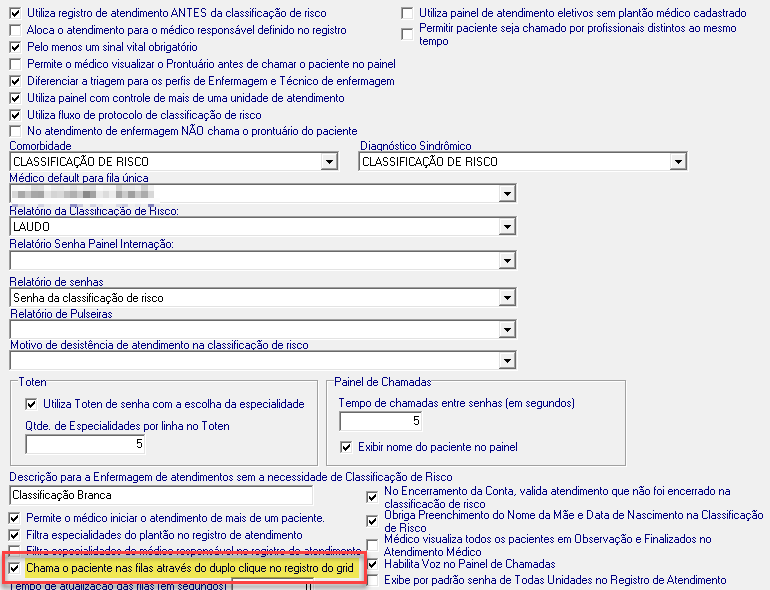Toggle 'Permite o médico iniciar o atendimento de mais de um paciente'
This screenshot has height=590, width=770.
[x=14, y=518]
